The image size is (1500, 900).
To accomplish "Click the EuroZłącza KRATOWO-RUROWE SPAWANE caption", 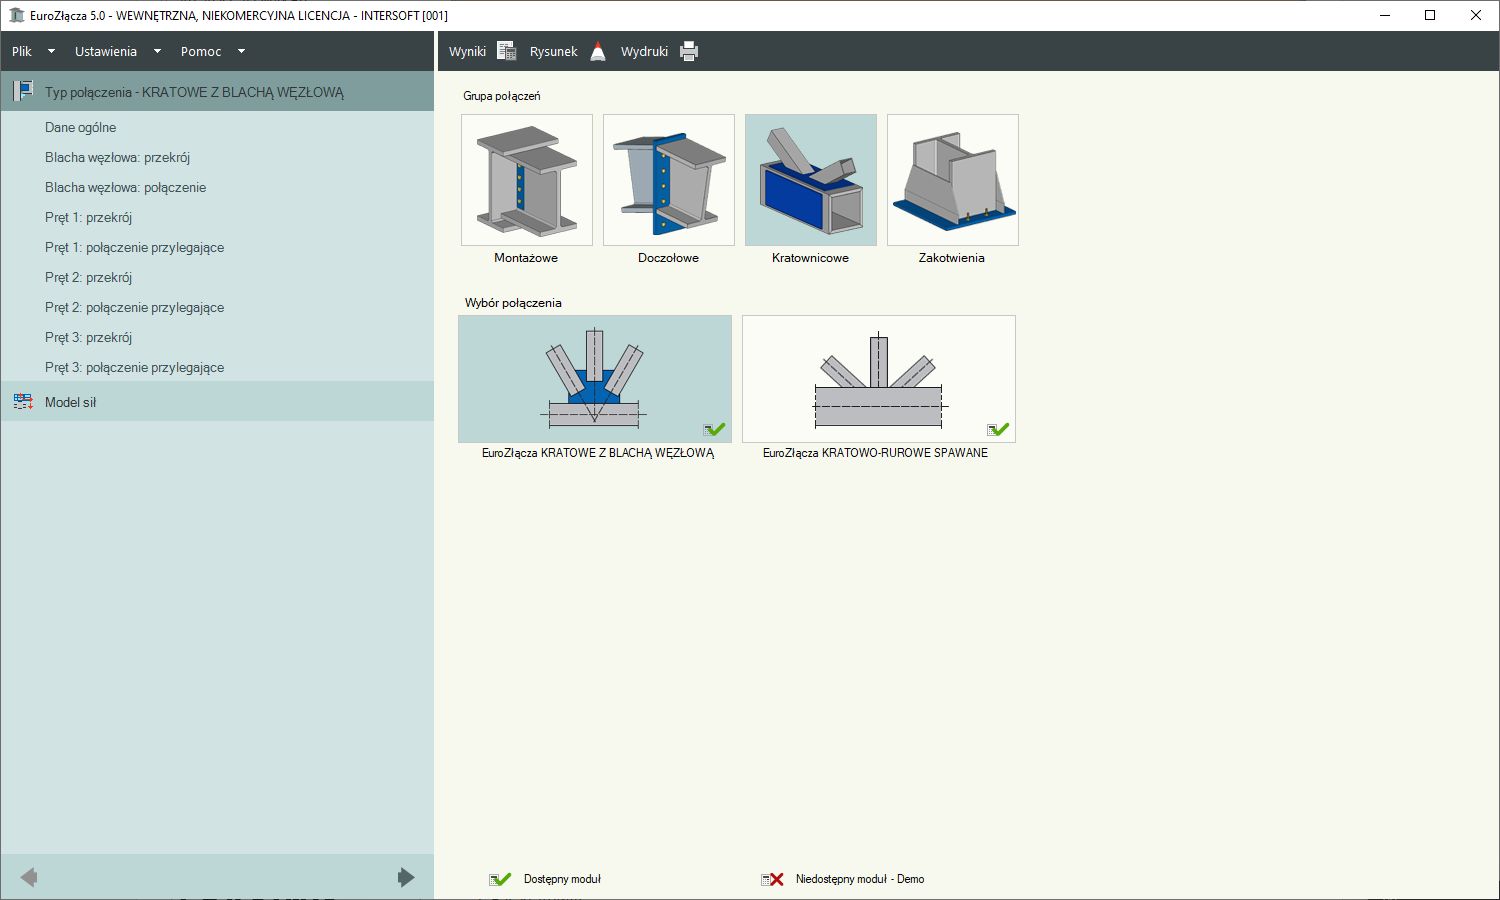I will coord(875,453).
